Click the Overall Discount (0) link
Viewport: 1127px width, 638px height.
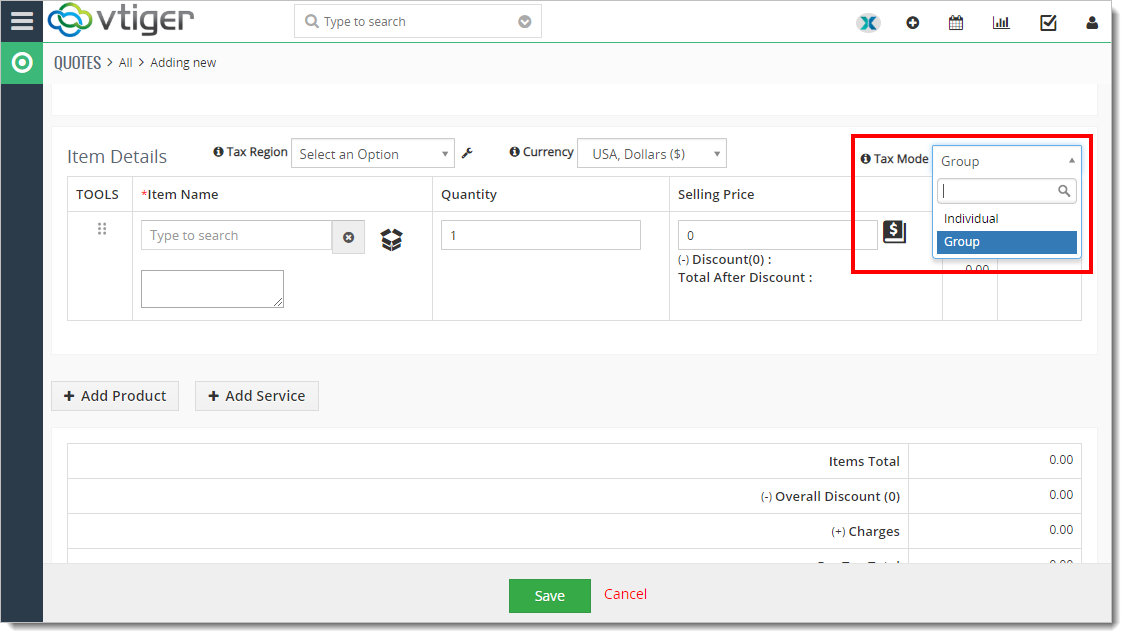(x=837, y=496)
